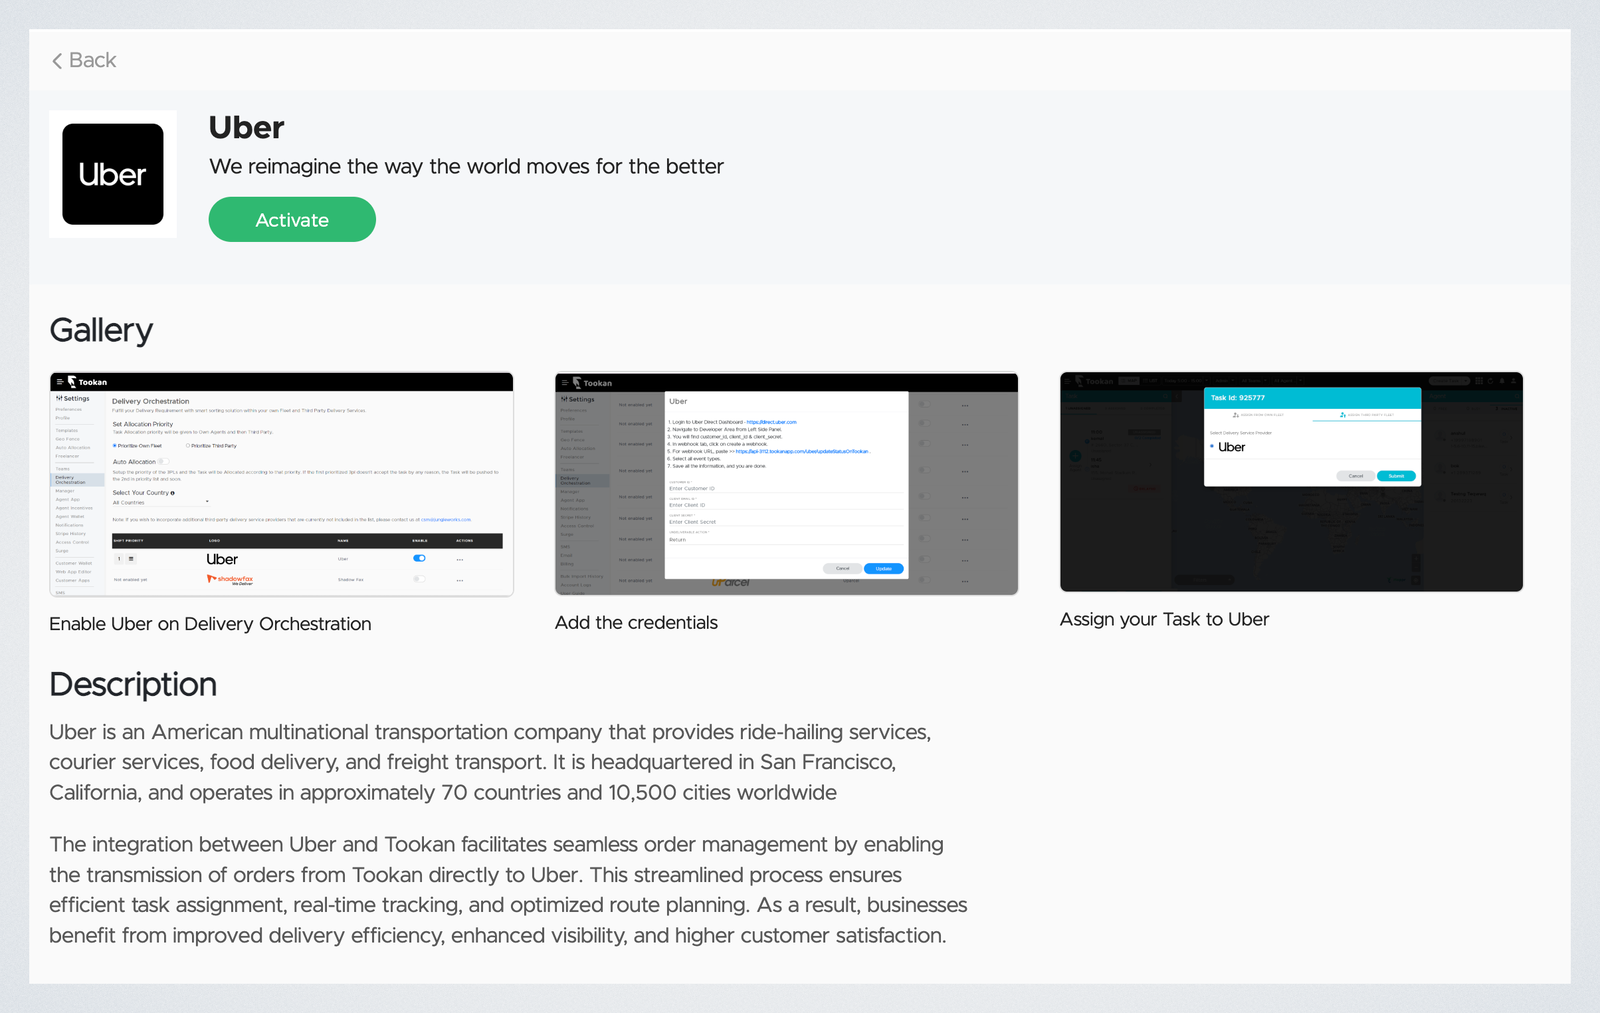Screen dimensions: 1600x1013
Task: Select the 'Assign your Task to Uber' caption
Action: (1164, 620)
